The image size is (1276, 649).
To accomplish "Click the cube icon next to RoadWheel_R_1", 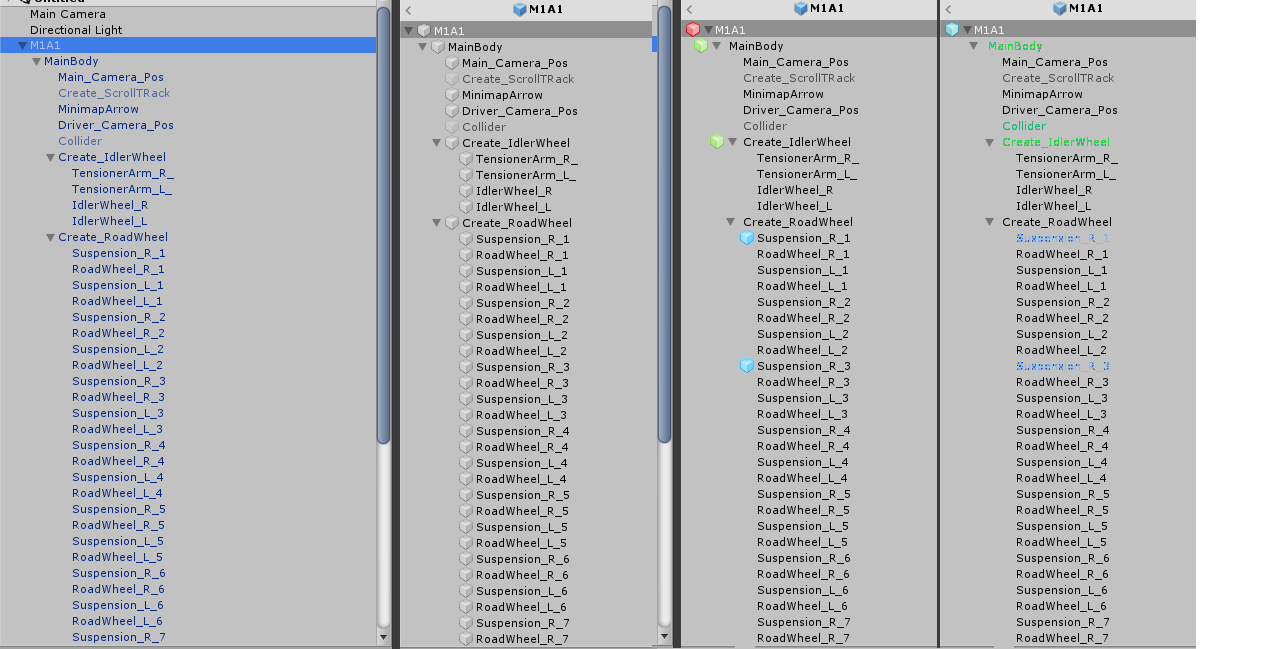I will click(464, 255).
